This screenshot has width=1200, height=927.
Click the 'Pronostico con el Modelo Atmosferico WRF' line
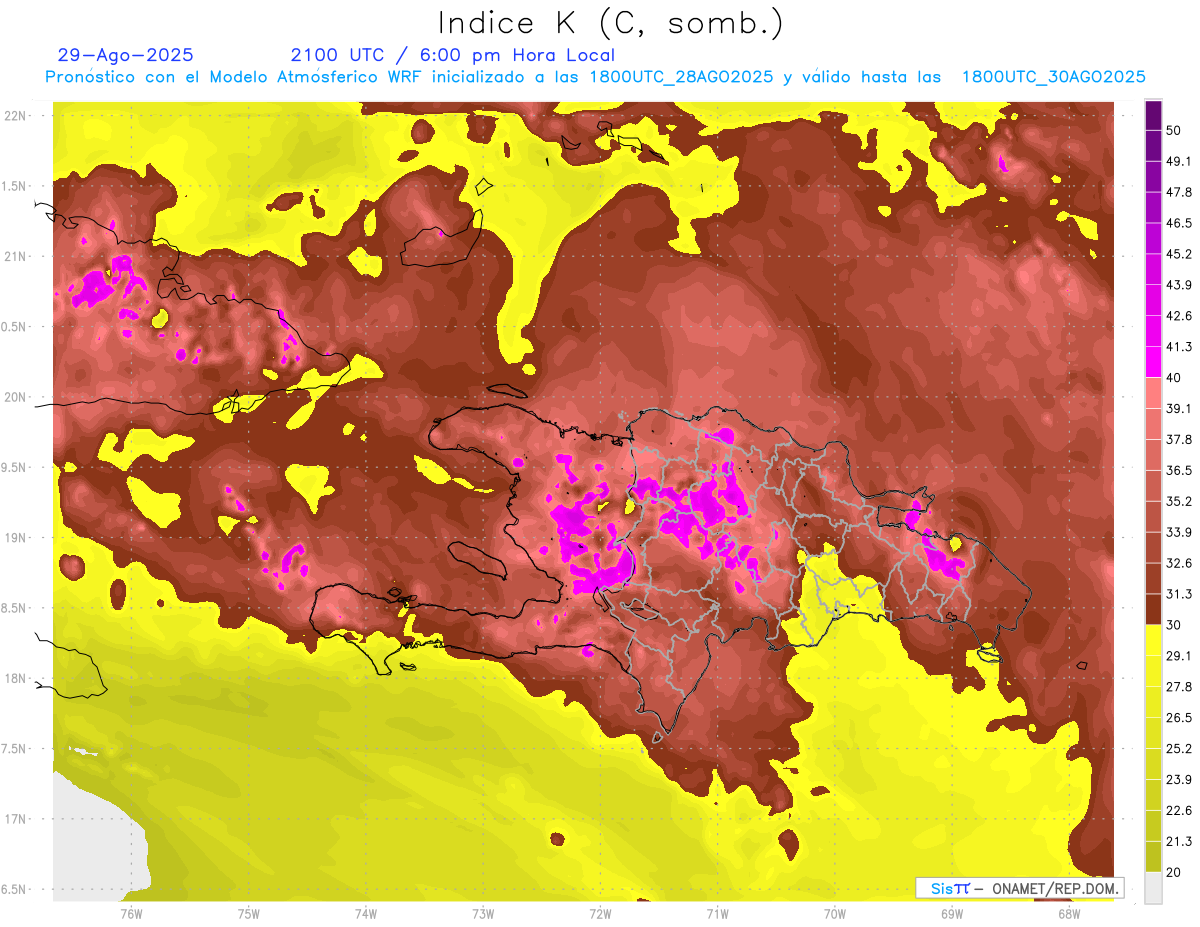(595, 77)
